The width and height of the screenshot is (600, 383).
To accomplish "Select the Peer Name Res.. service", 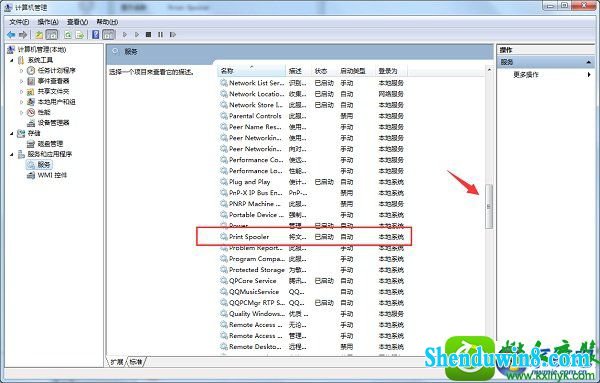I will point(312,127).
